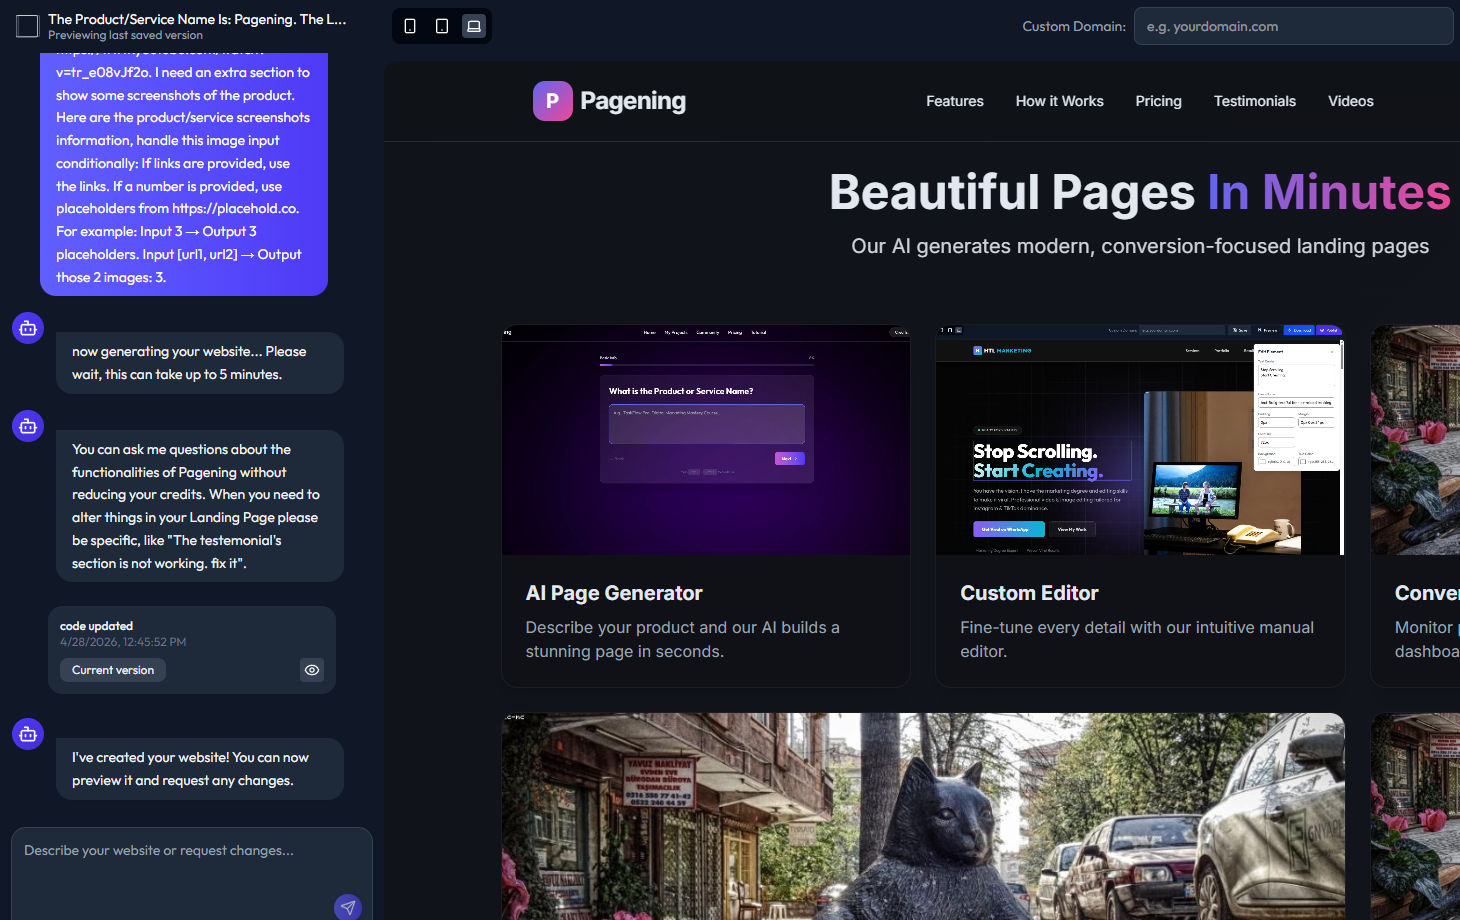Open the Testimonials nav item
Screen dimensions: 1460x920
pos(1255,101)
